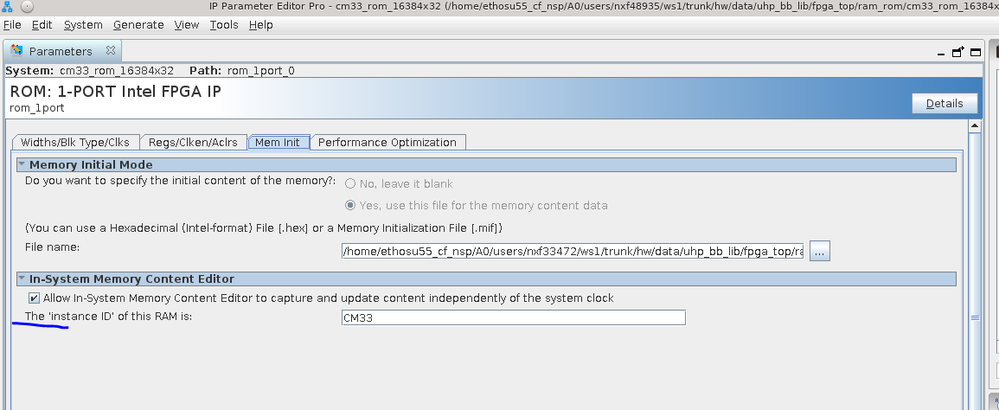Collapse the Memory Initial Mode section
999x410 pixels.
point(22,164)
